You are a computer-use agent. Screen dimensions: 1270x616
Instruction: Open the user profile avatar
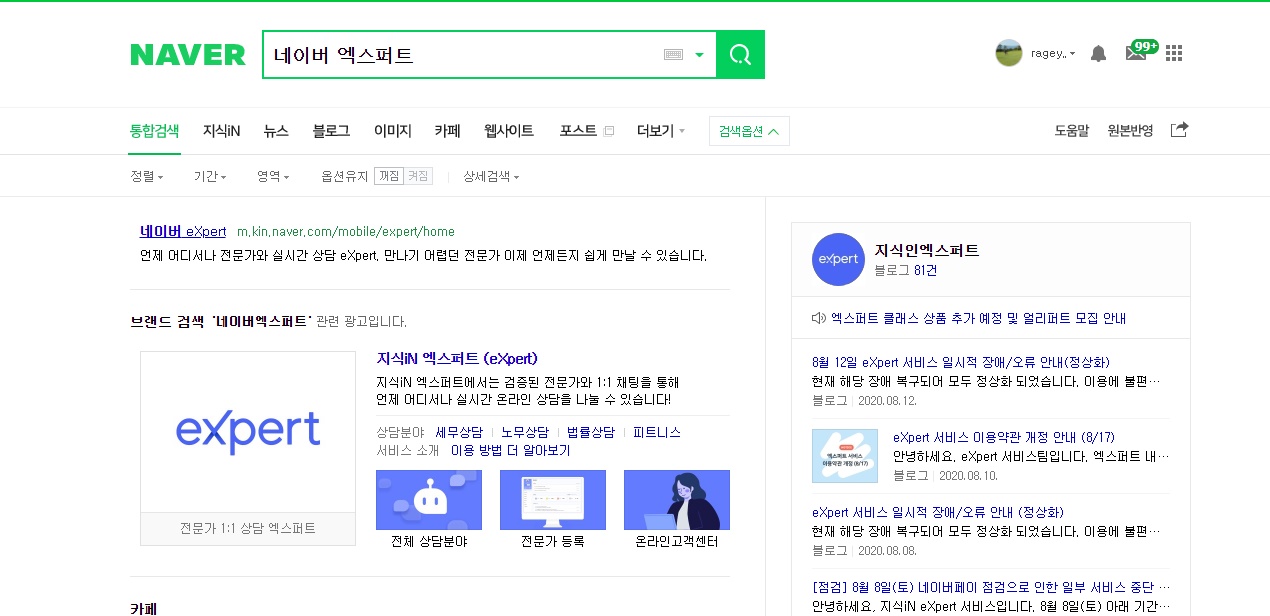(1009, 53)
